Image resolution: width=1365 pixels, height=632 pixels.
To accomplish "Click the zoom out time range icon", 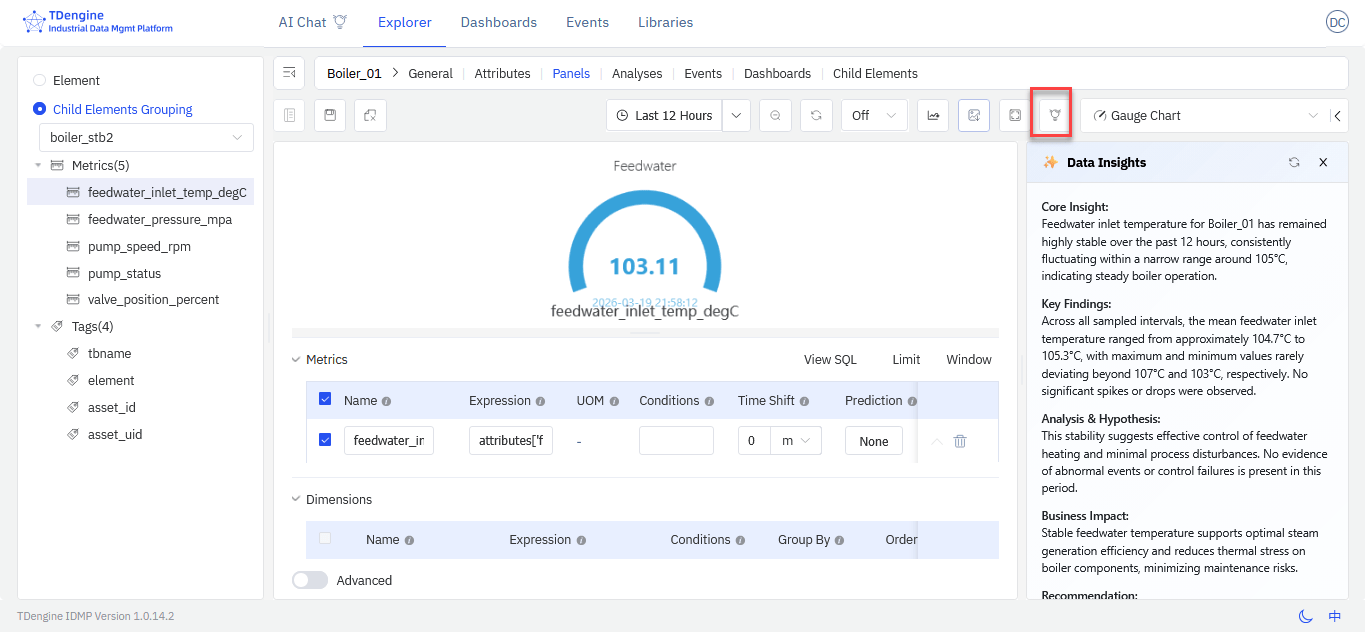I will click(775, 115).
